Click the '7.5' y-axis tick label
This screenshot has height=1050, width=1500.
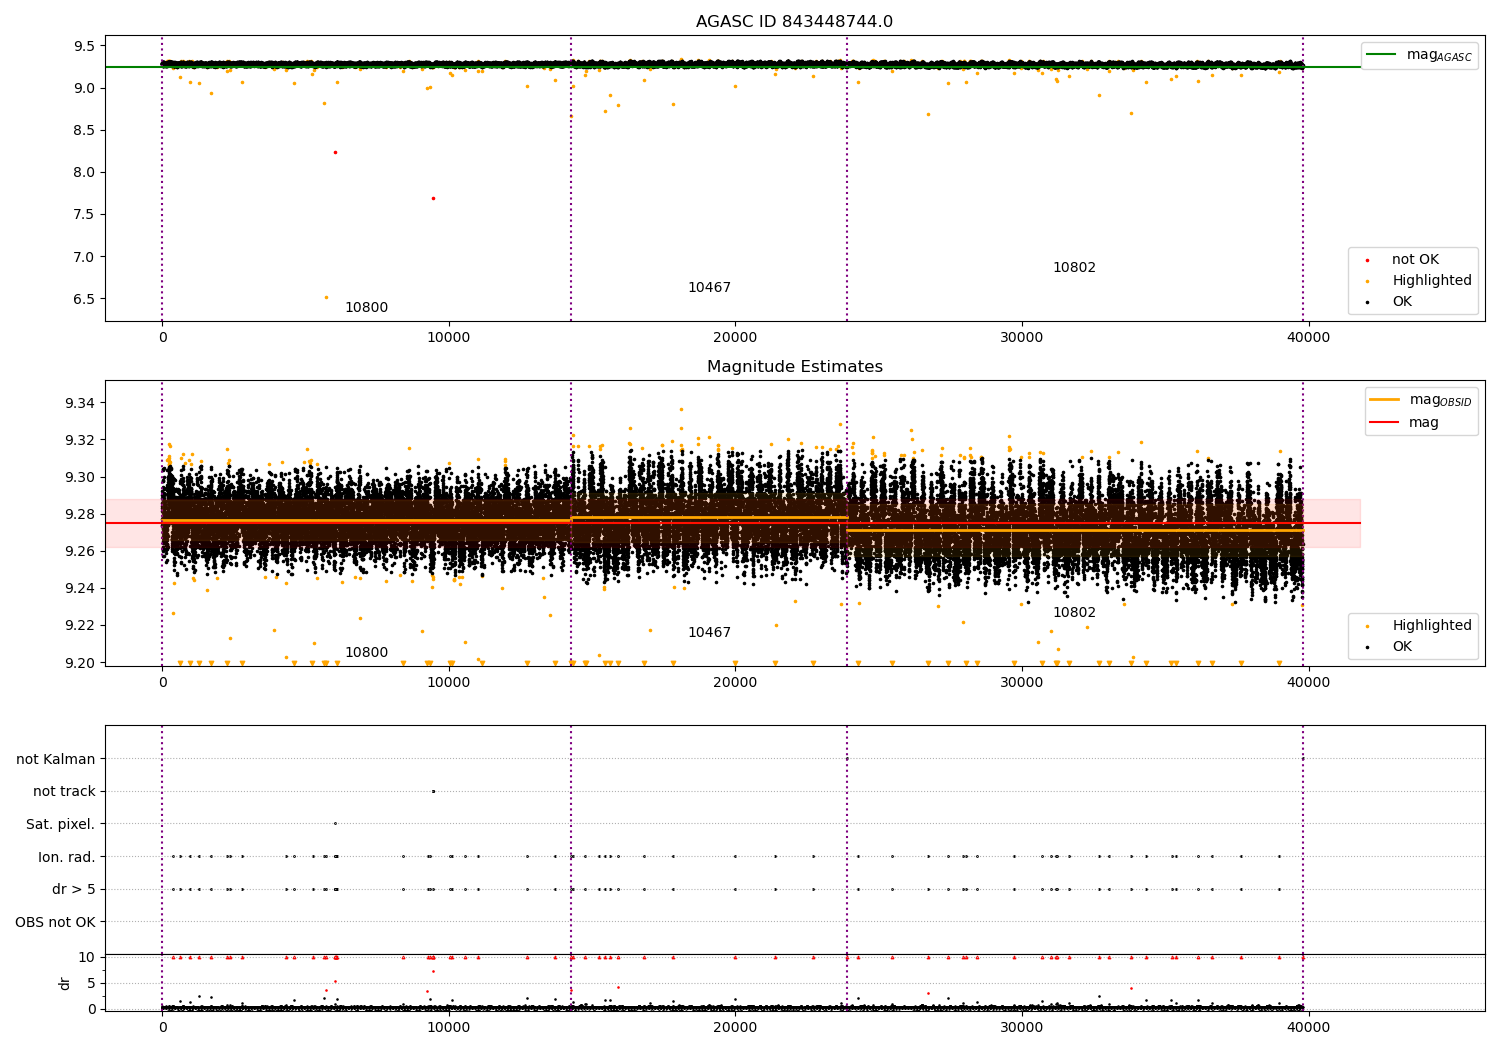pyautogui.click(x=84, y=215)
